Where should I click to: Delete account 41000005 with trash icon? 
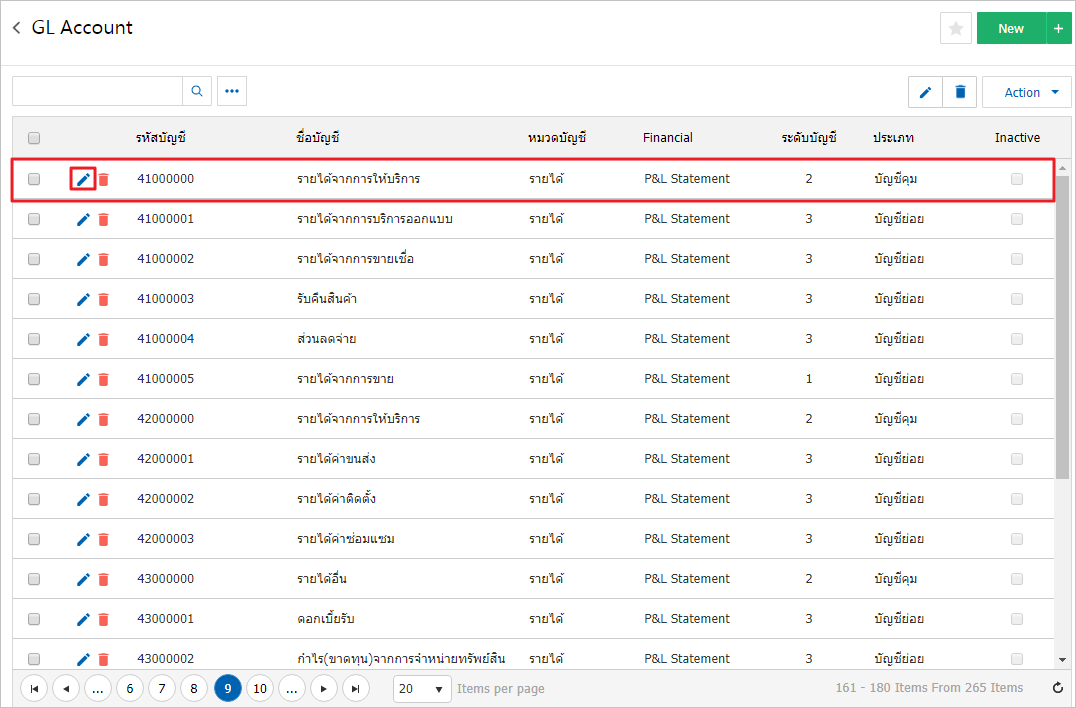[x=104, y=379]
